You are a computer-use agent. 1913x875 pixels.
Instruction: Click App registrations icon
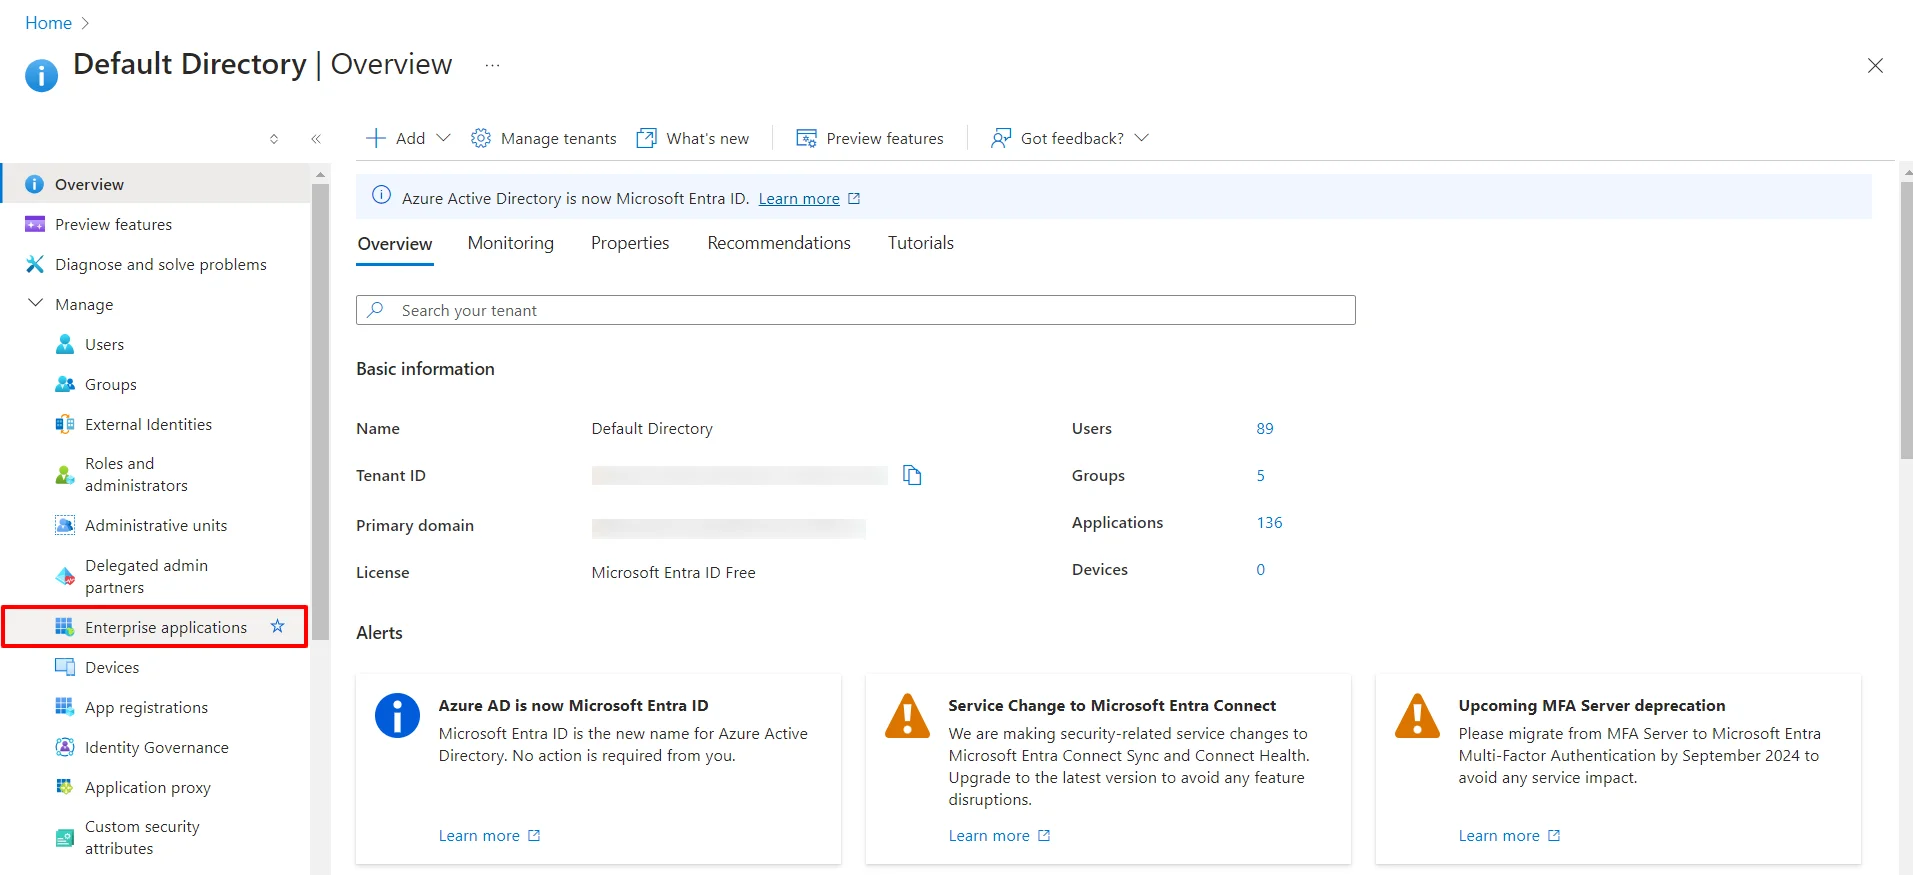65,707
